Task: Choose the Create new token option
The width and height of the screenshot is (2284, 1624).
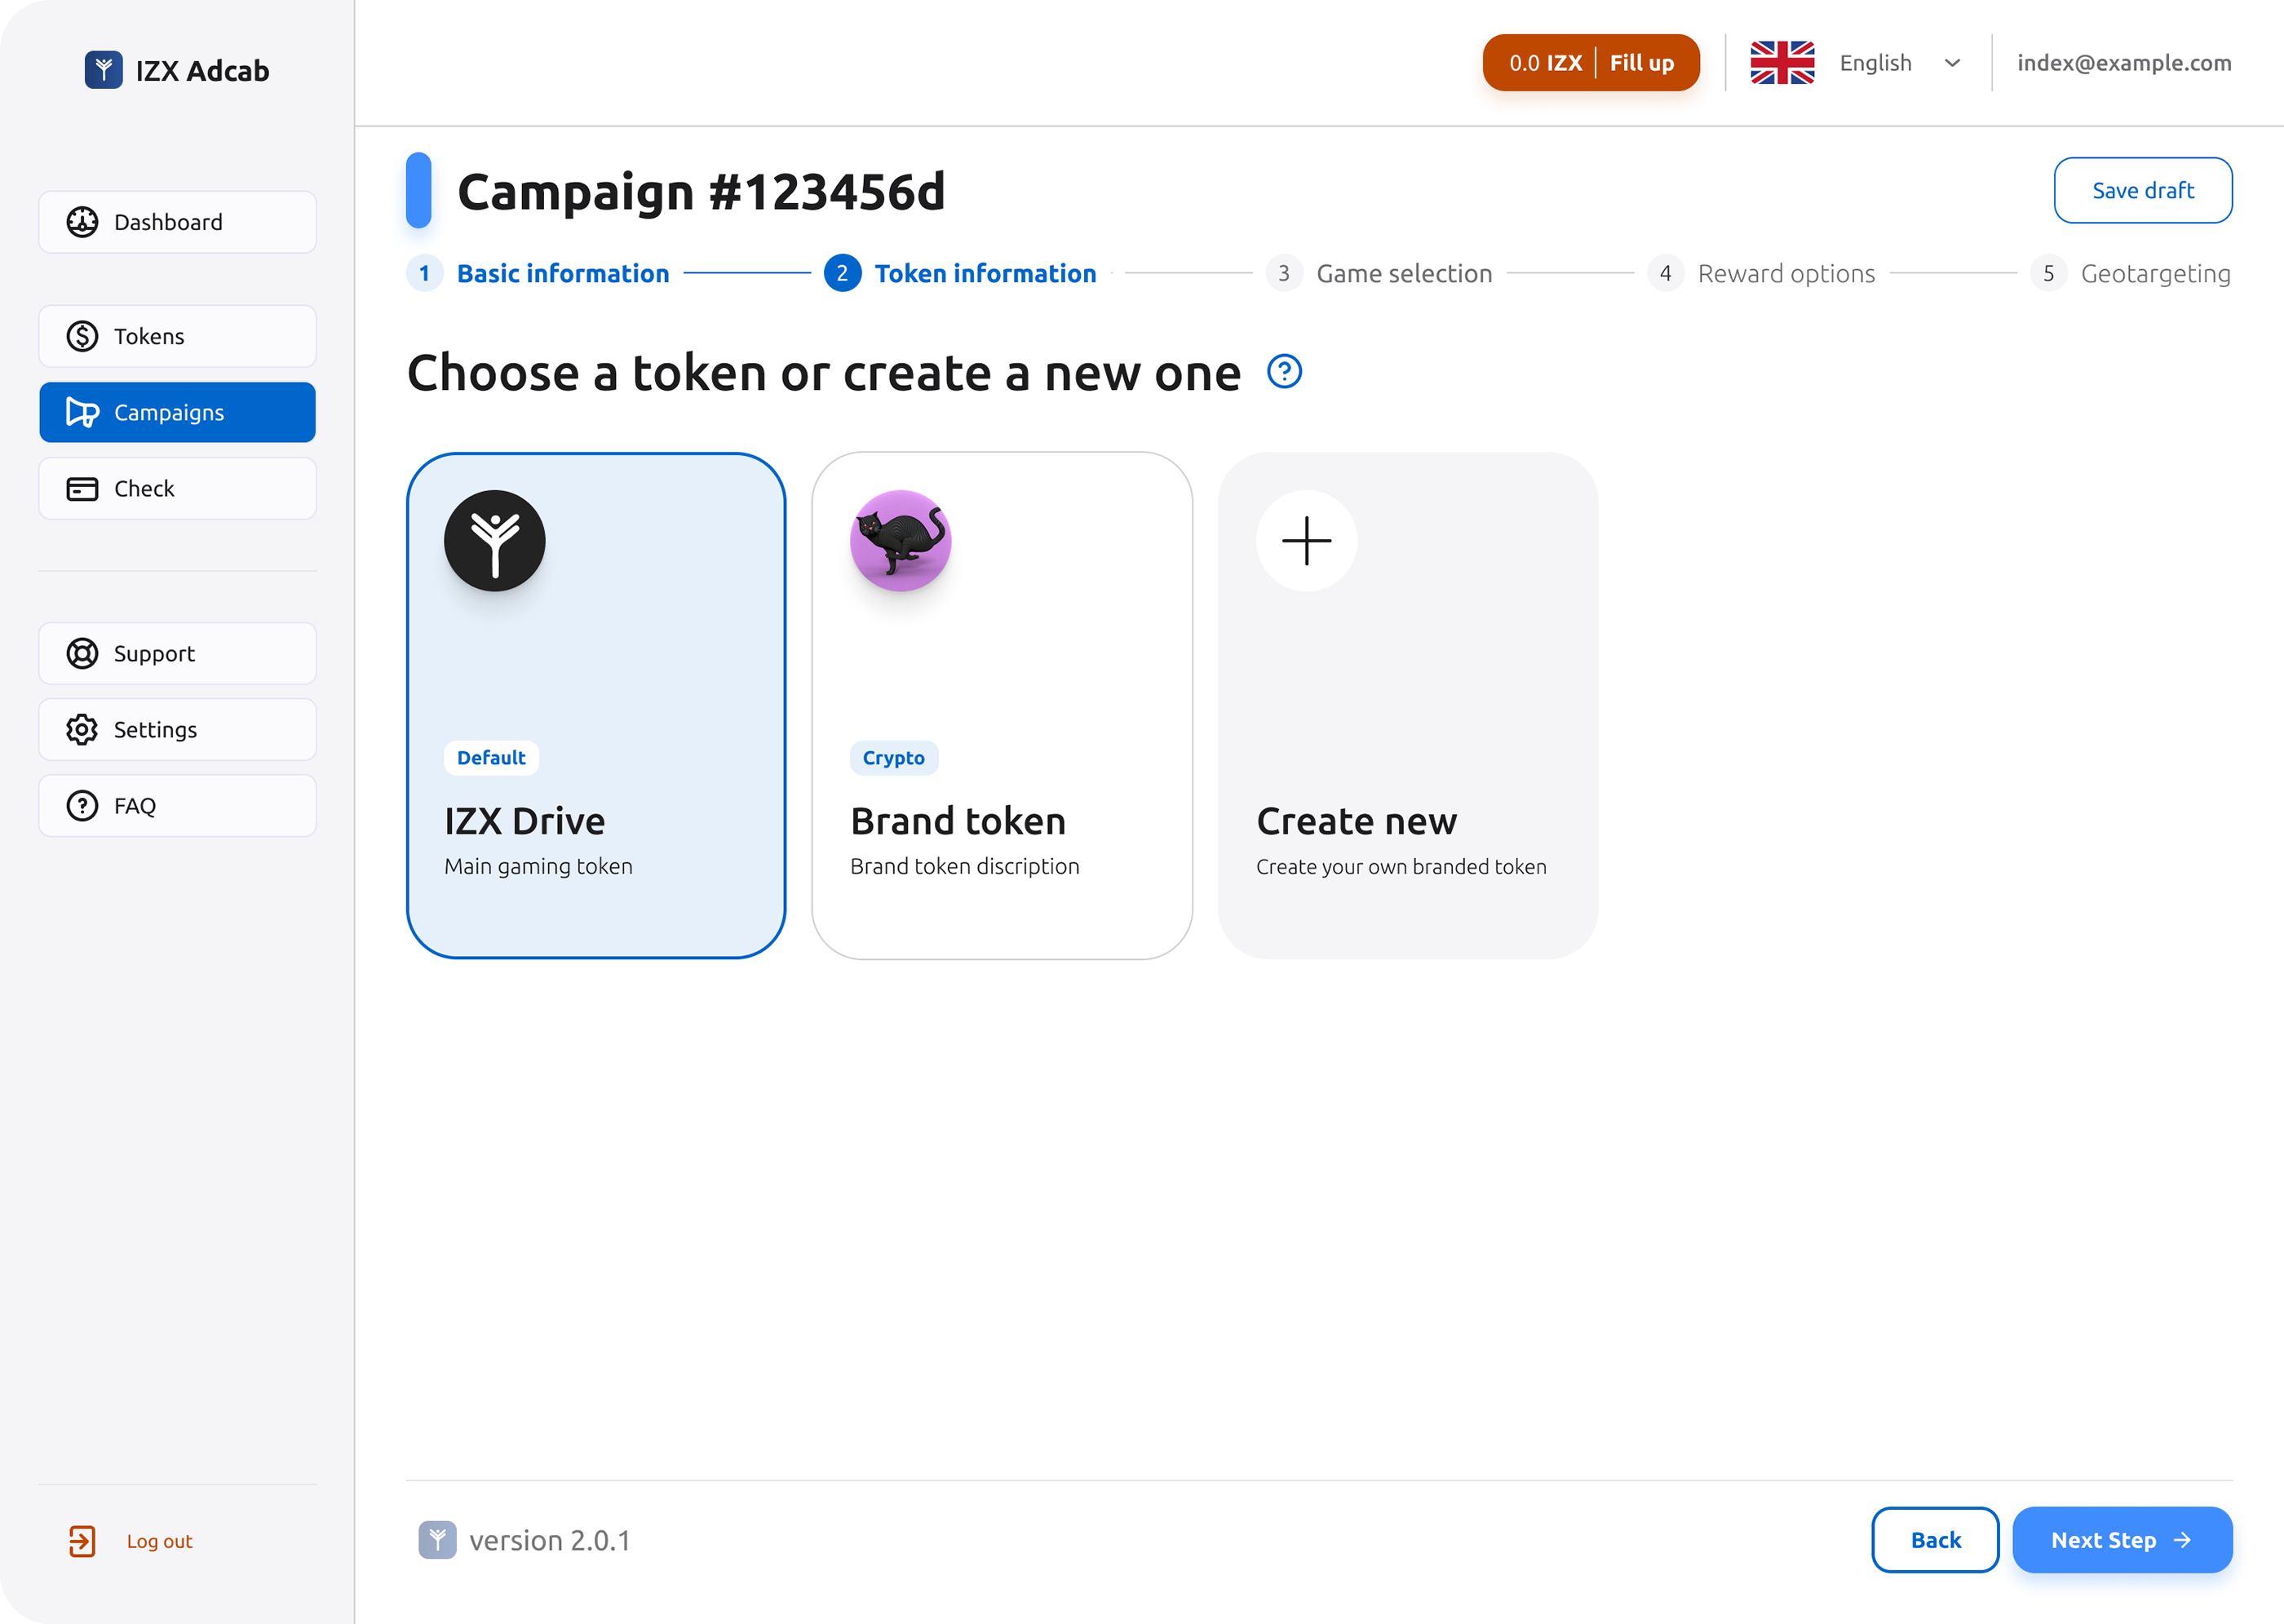Action: coord(1408,703)
